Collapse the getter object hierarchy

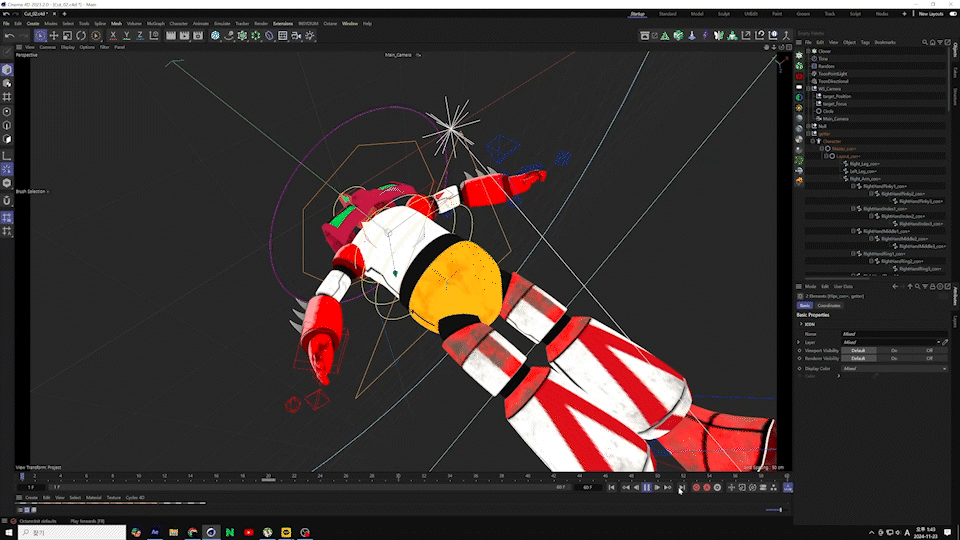coord(808,133)
